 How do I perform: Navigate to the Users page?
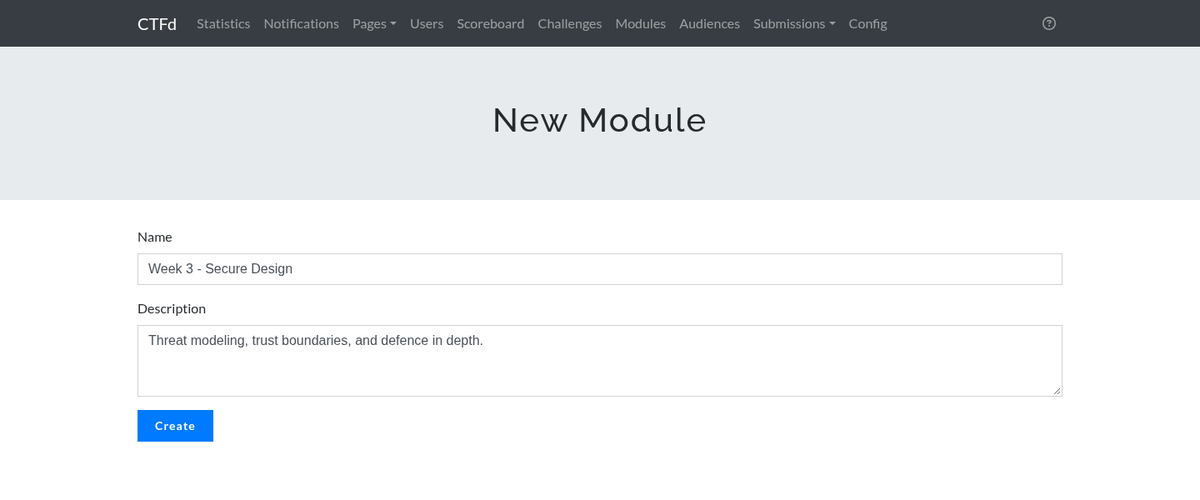427,23
